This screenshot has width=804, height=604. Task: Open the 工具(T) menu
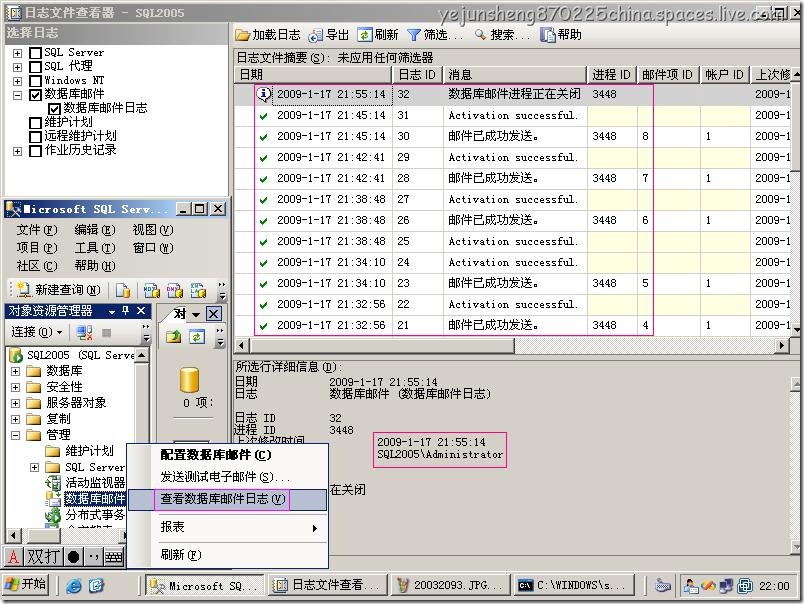point(95,248)
